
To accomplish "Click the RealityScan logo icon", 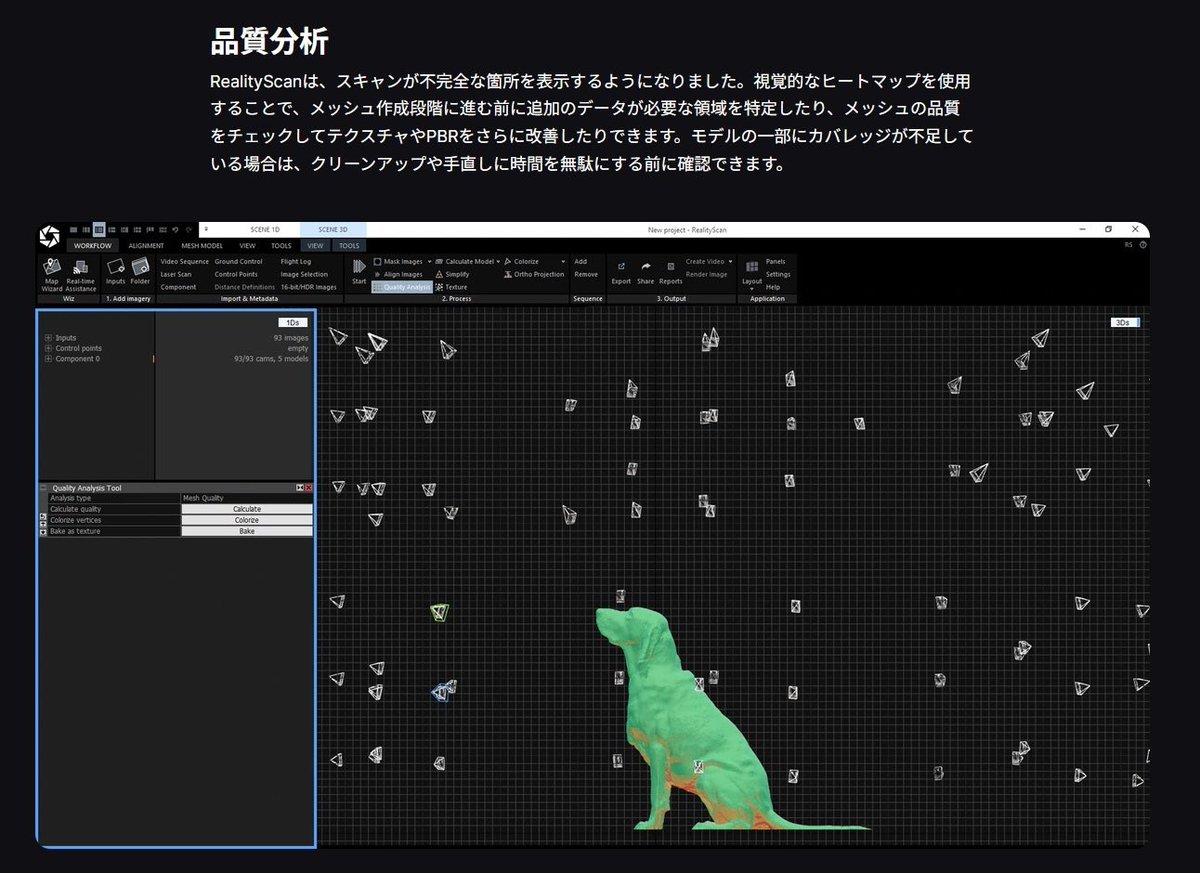I will 50,236.
